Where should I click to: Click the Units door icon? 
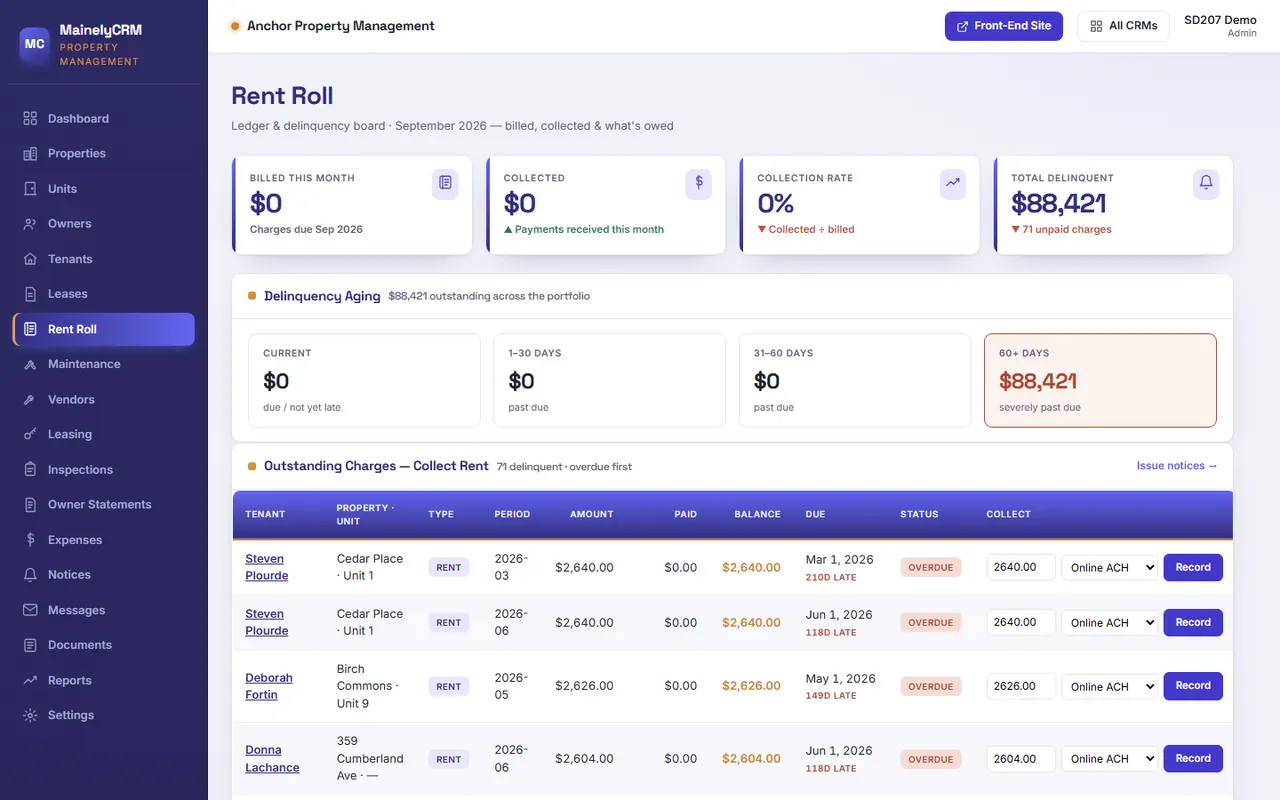click(x=30, y=188)
